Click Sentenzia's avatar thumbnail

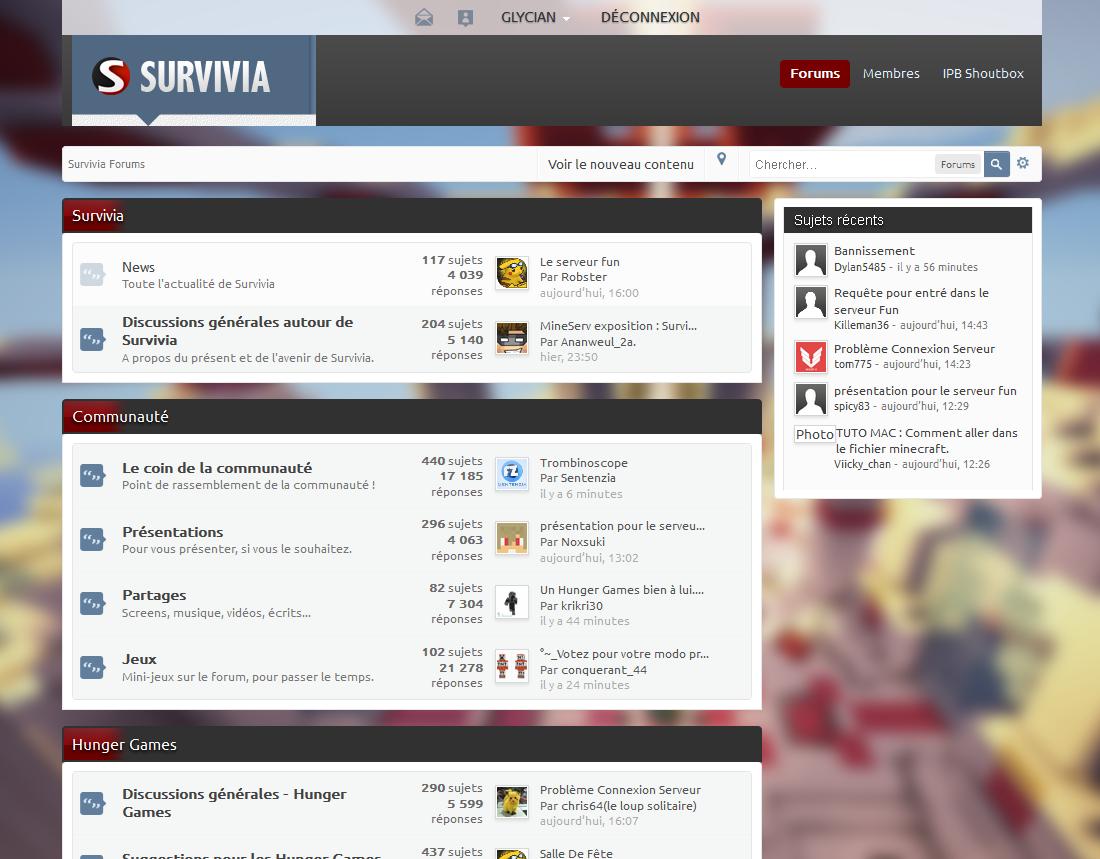512,474
